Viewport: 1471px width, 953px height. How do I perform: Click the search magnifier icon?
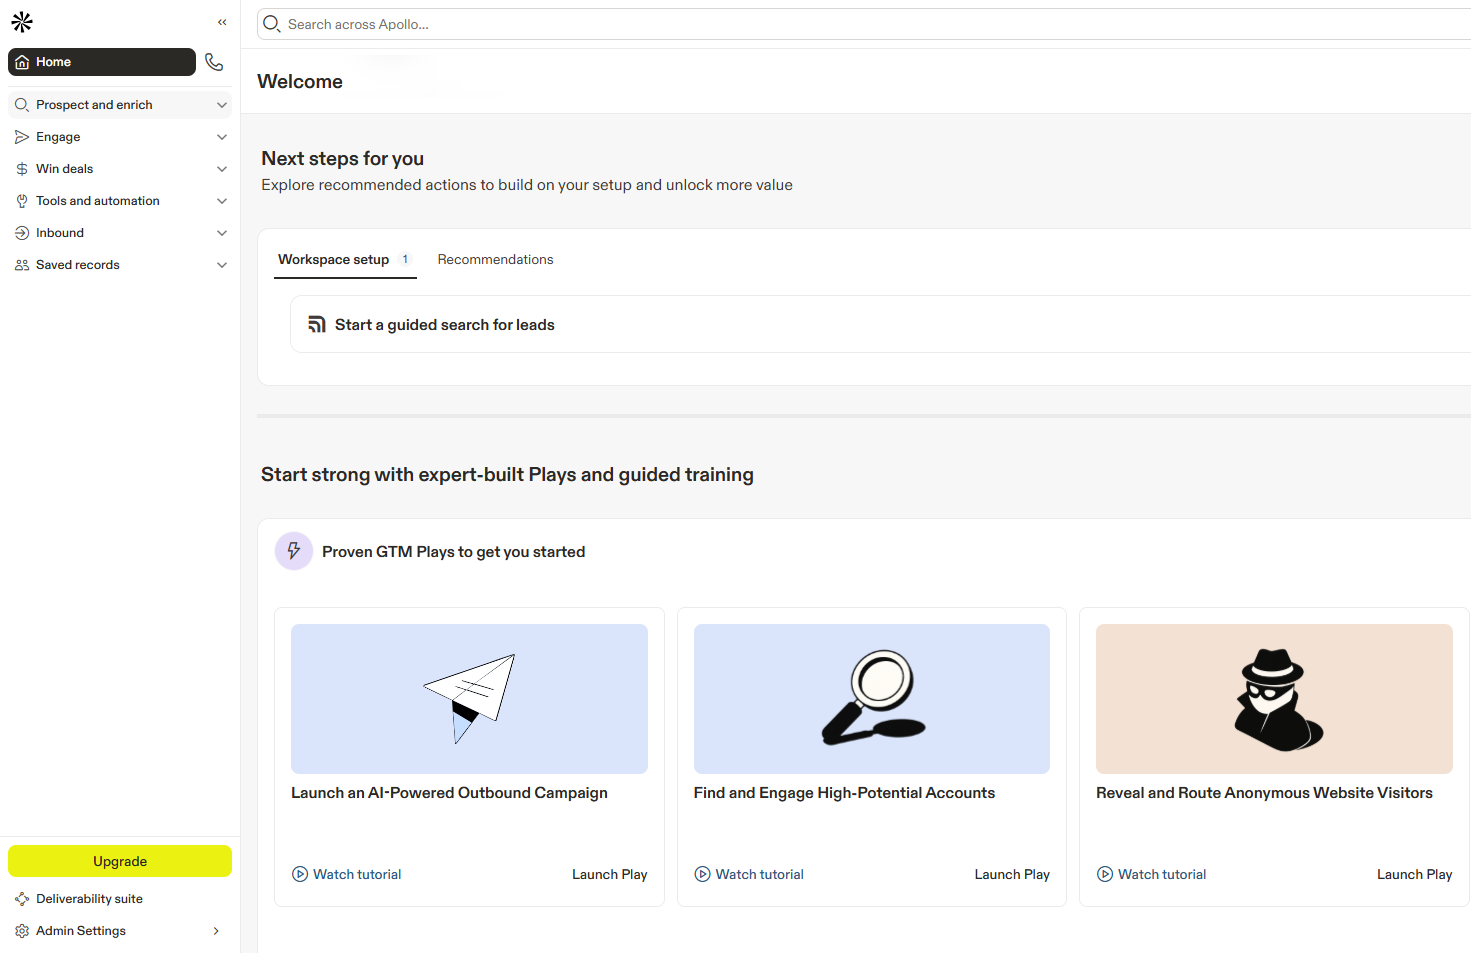(271, 24)
